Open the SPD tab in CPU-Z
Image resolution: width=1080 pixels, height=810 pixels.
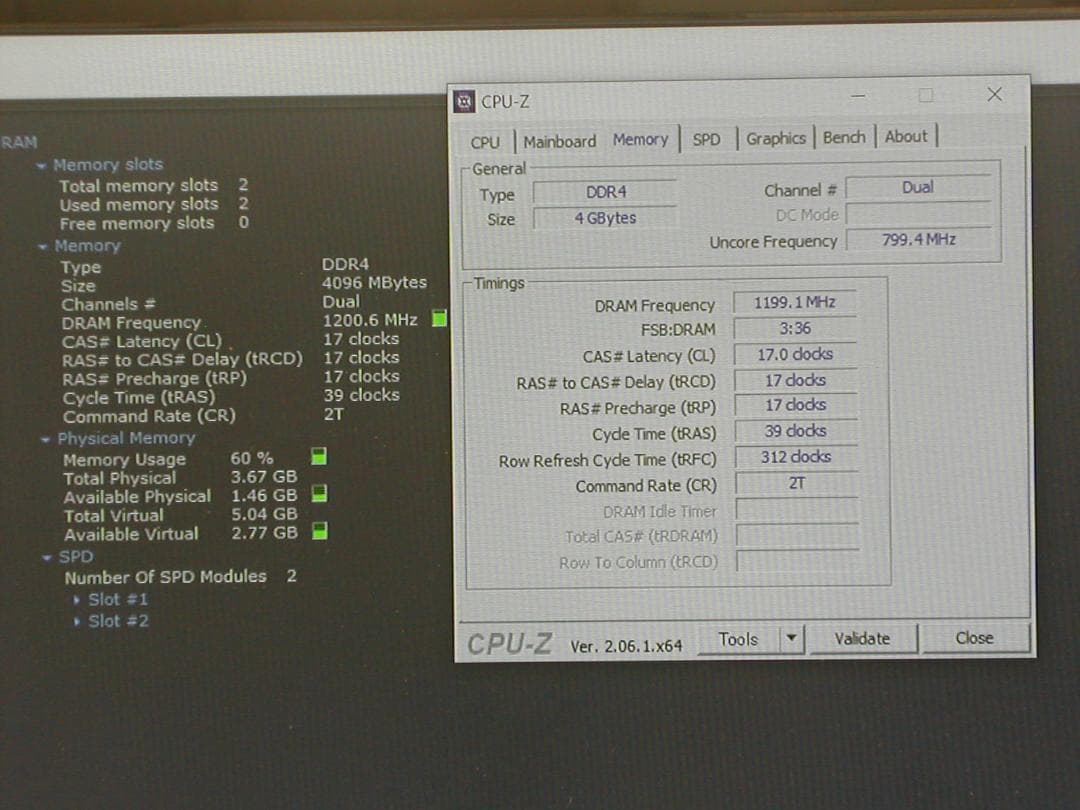coord(706,140)
